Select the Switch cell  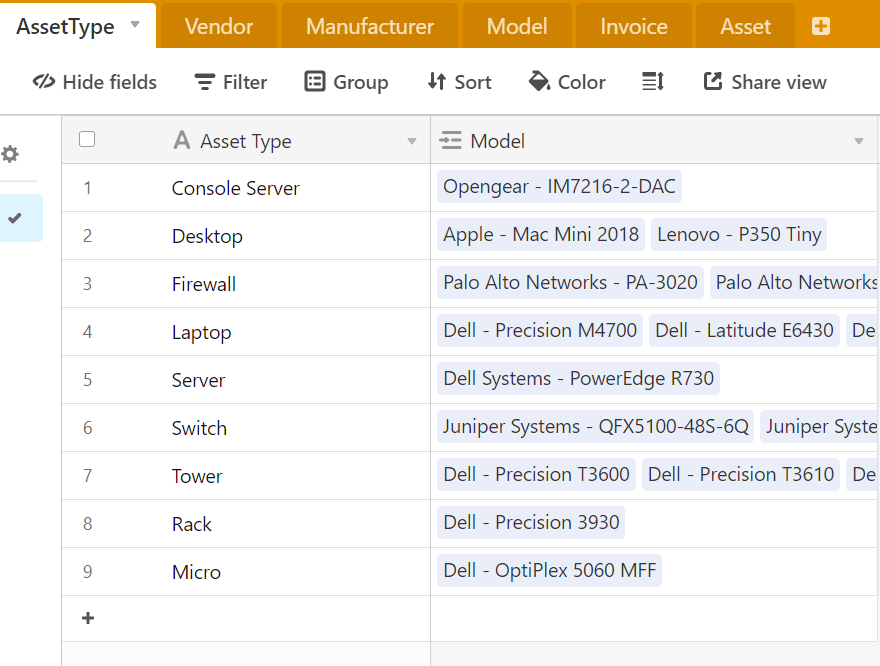(246, 428)
